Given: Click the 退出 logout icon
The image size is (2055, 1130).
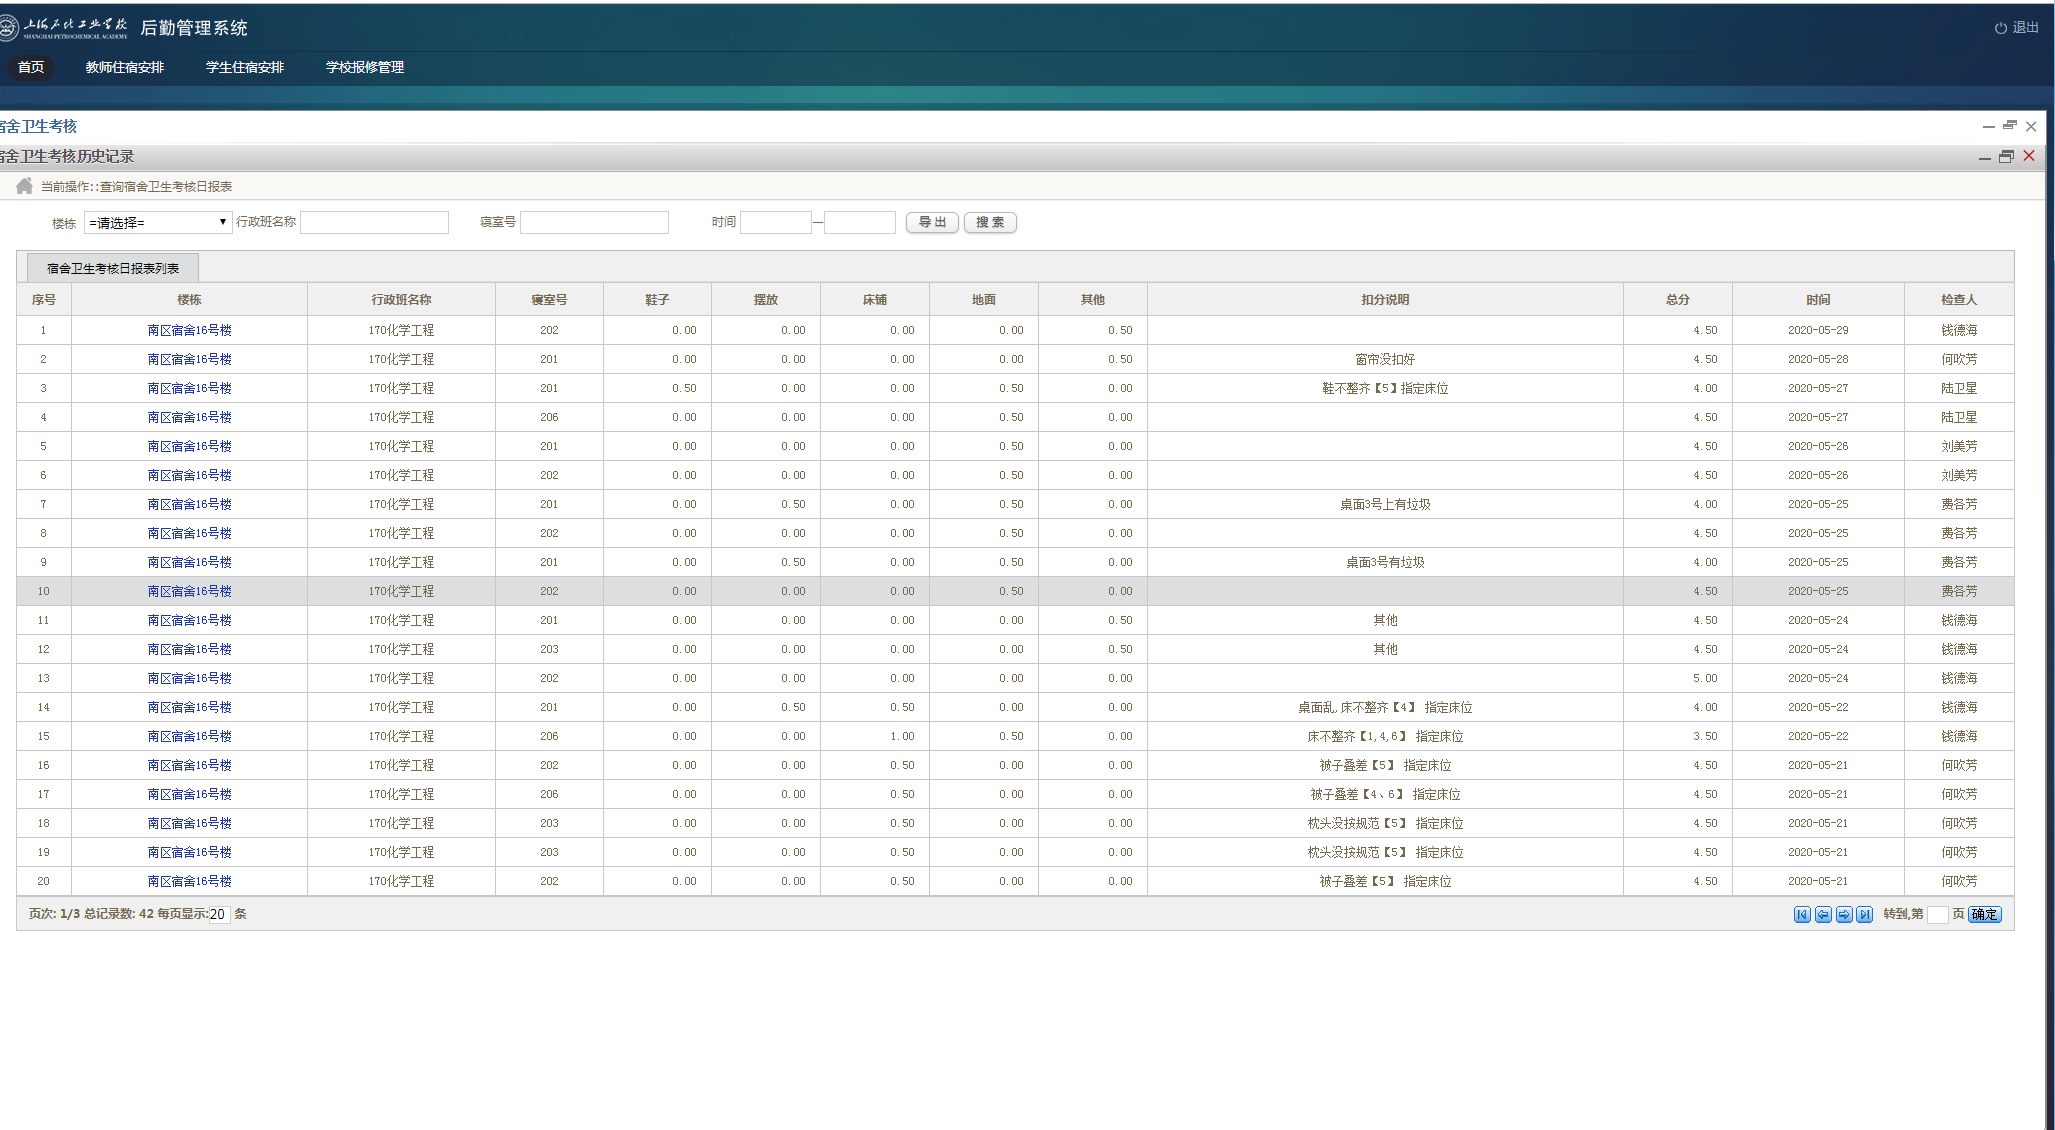Looking at the screenshot, I should click(x=2000, y=28).
